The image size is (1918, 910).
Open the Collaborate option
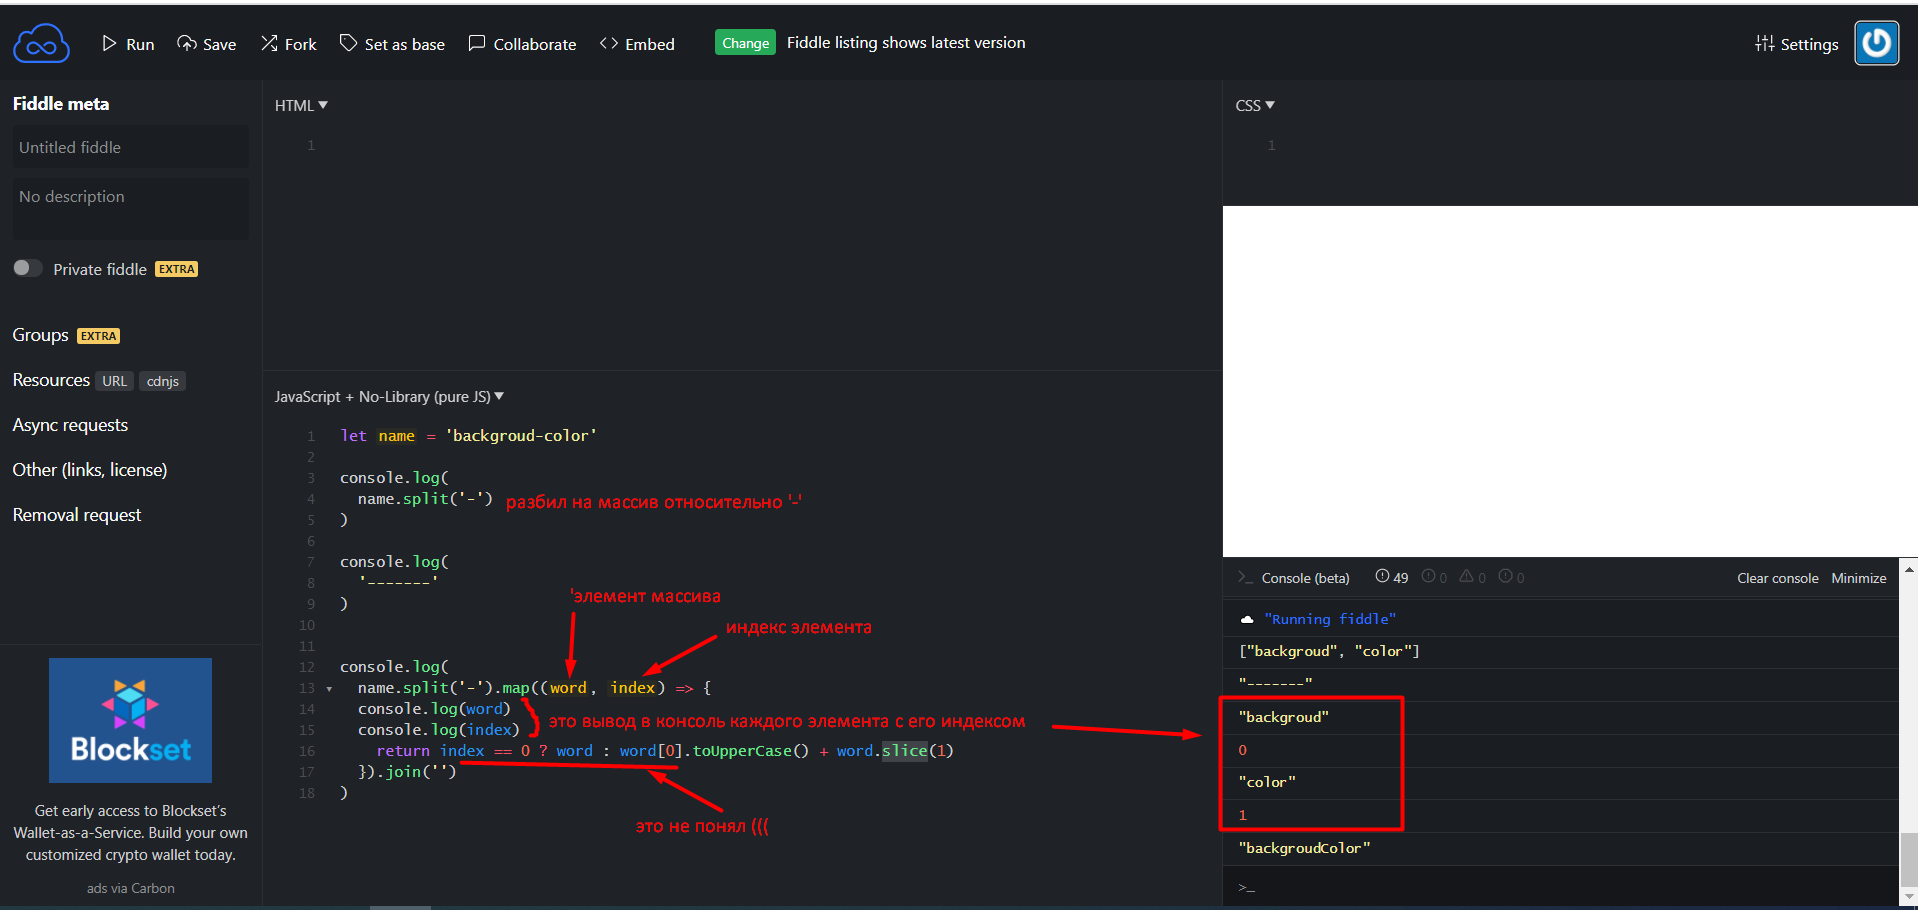click(x=522, y=44)
